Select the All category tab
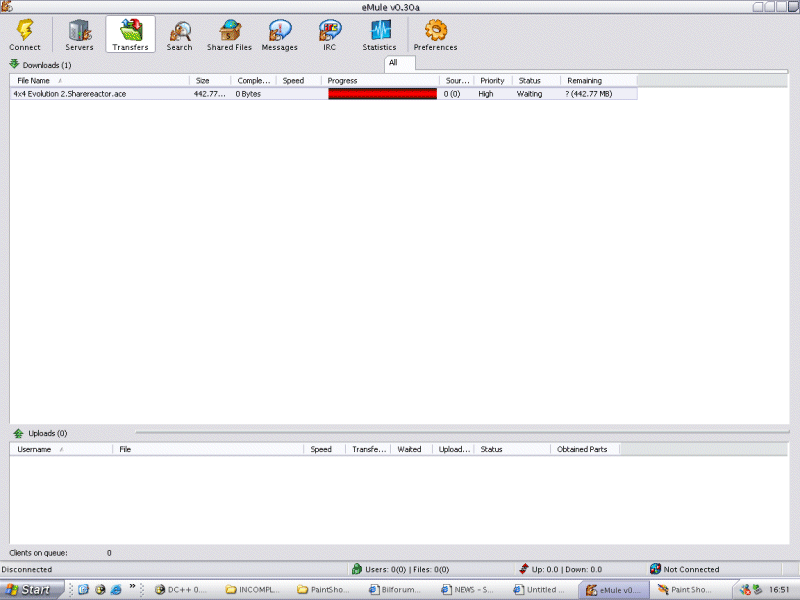This screenshot has height=600, width=800. pyautogui.click(x=399, y=63)
